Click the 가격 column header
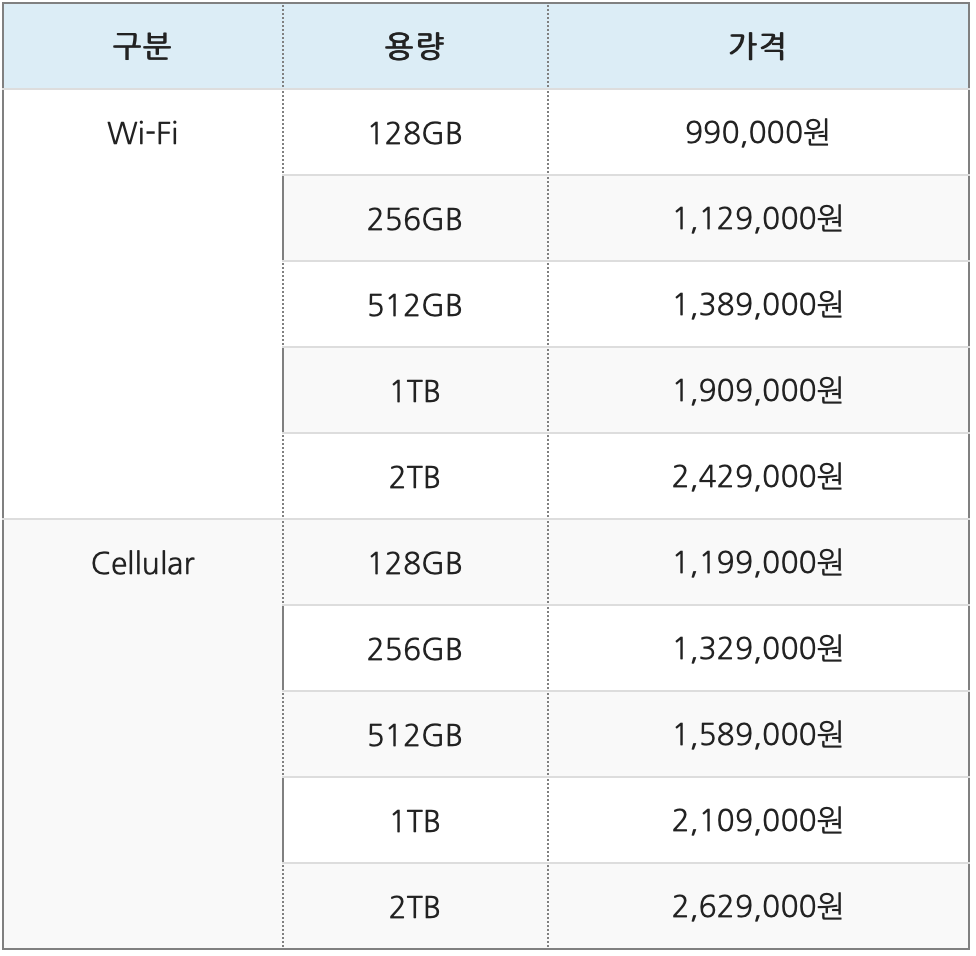976x956 pixels. [x=758, y=45]
